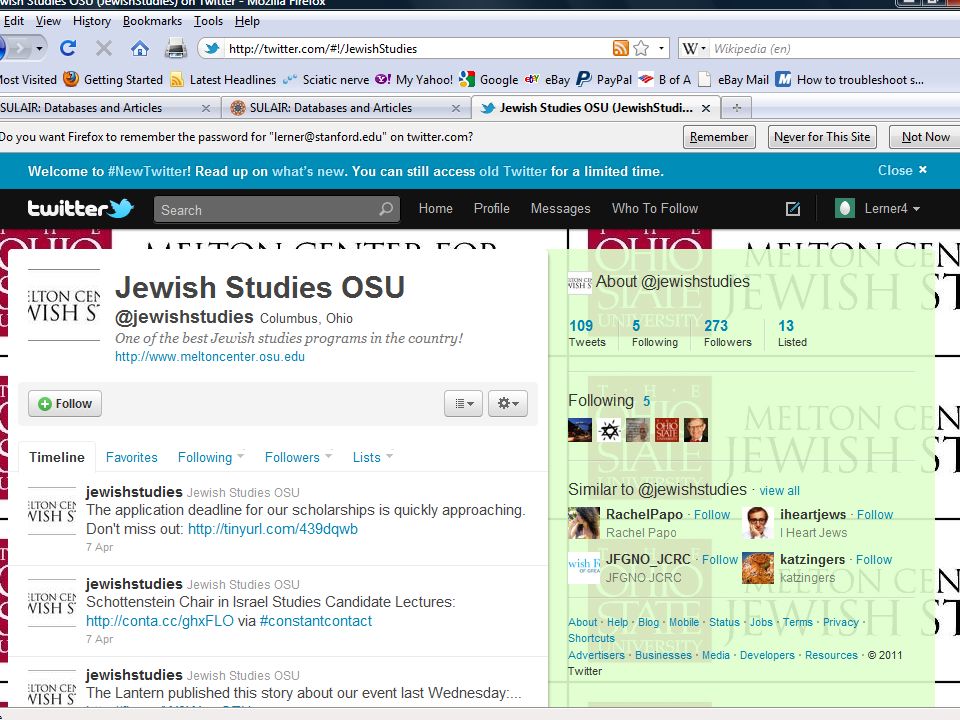
Task: Close the first SULAIR Databases tab
Action: 206,108
